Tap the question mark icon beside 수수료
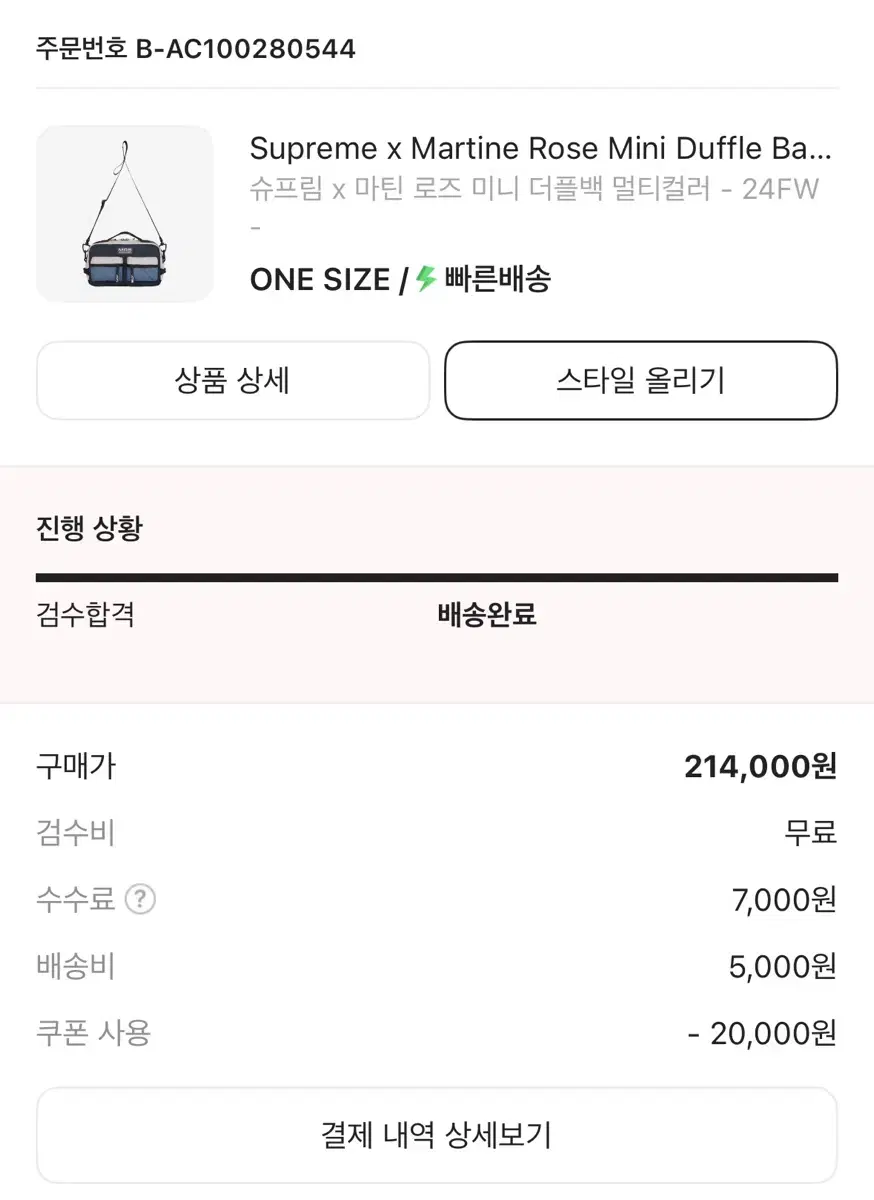The image size is (874, 1200). pyautogui.click(x=140, y=900)
